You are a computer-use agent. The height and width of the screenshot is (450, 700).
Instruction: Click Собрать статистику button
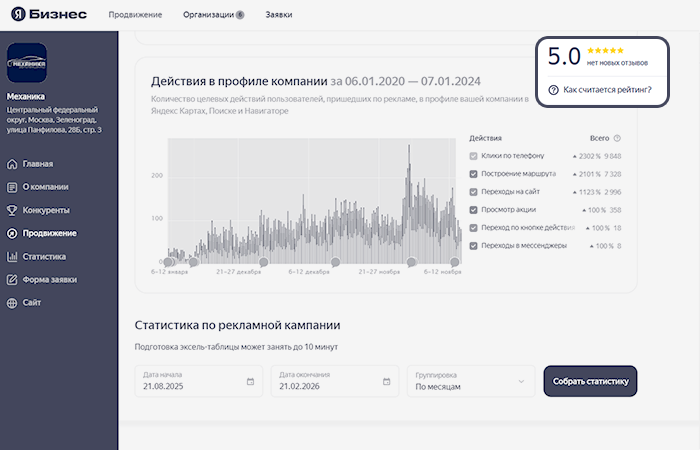(x=590, y=381)
